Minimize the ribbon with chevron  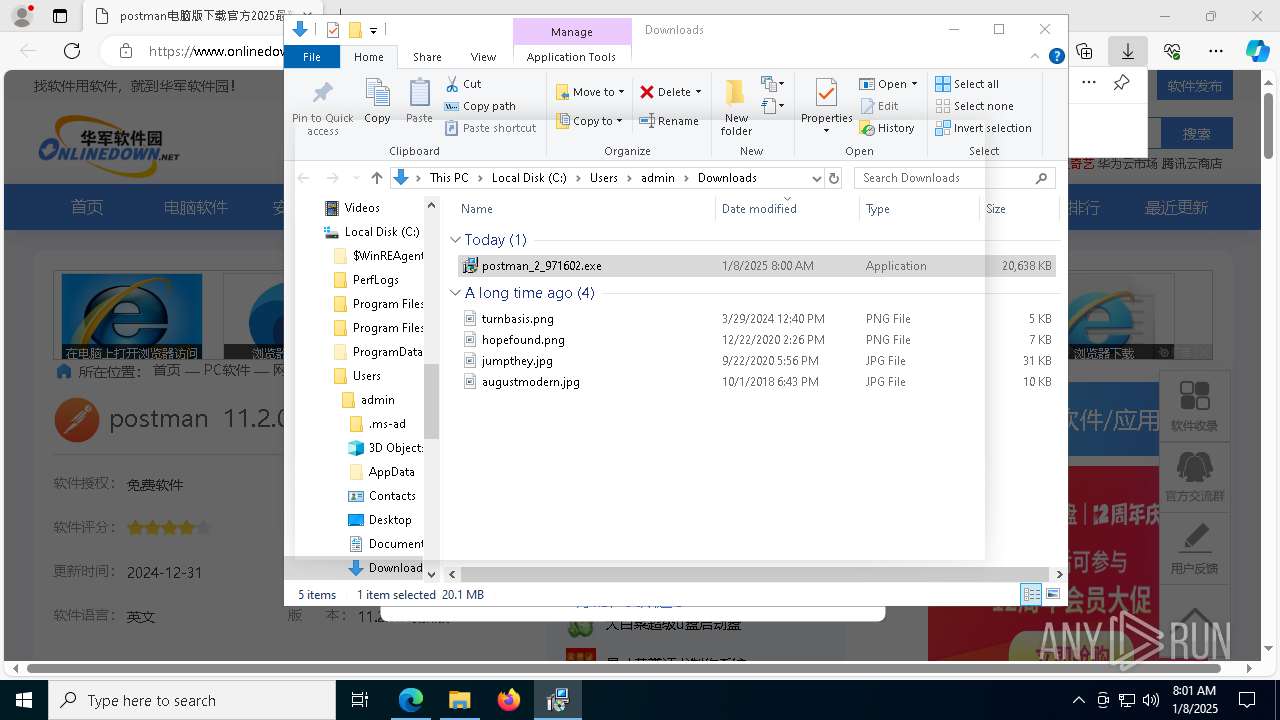click(x=1036, y=57)
